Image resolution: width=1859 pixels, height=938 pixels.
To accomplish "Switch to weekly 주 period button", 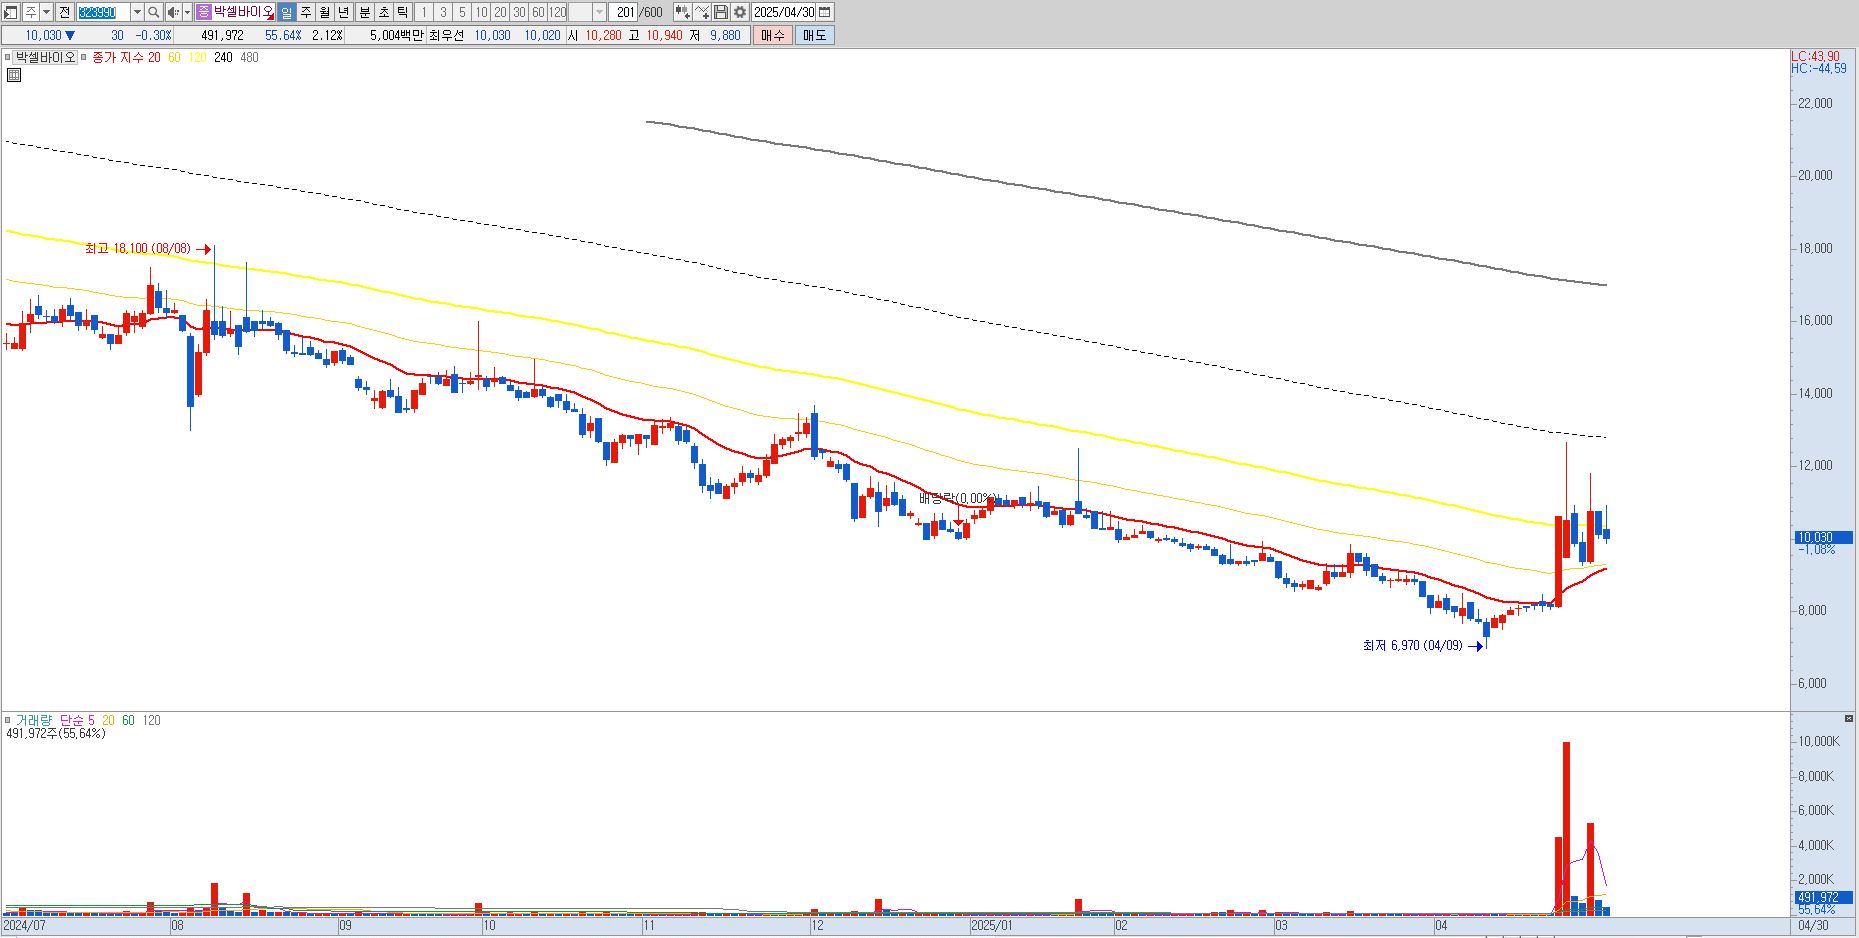I will coord(306,12).
